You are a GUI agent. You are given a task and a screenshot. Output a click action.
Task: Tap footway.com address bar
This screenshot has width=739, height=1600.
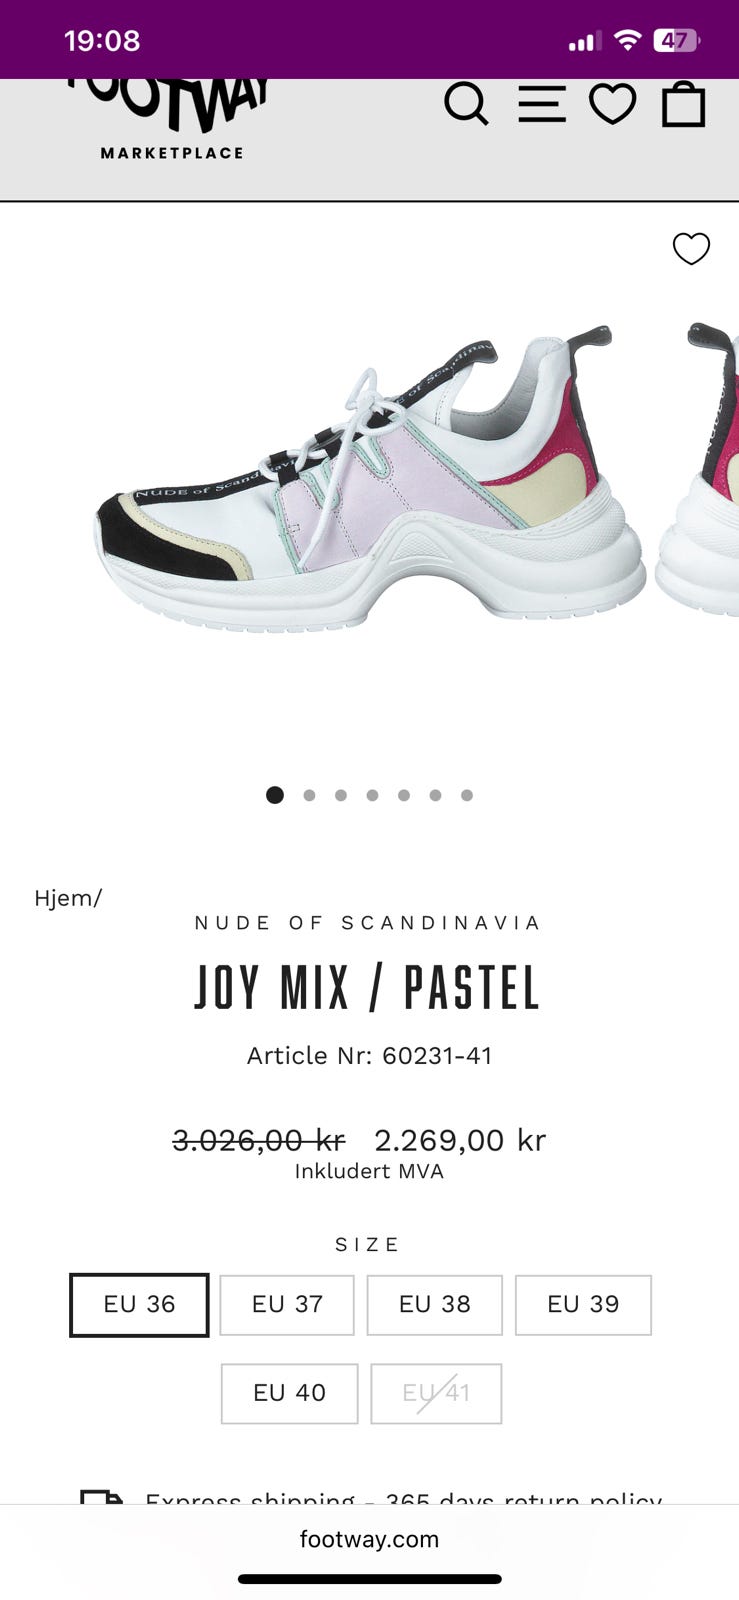click(369, 1539)
